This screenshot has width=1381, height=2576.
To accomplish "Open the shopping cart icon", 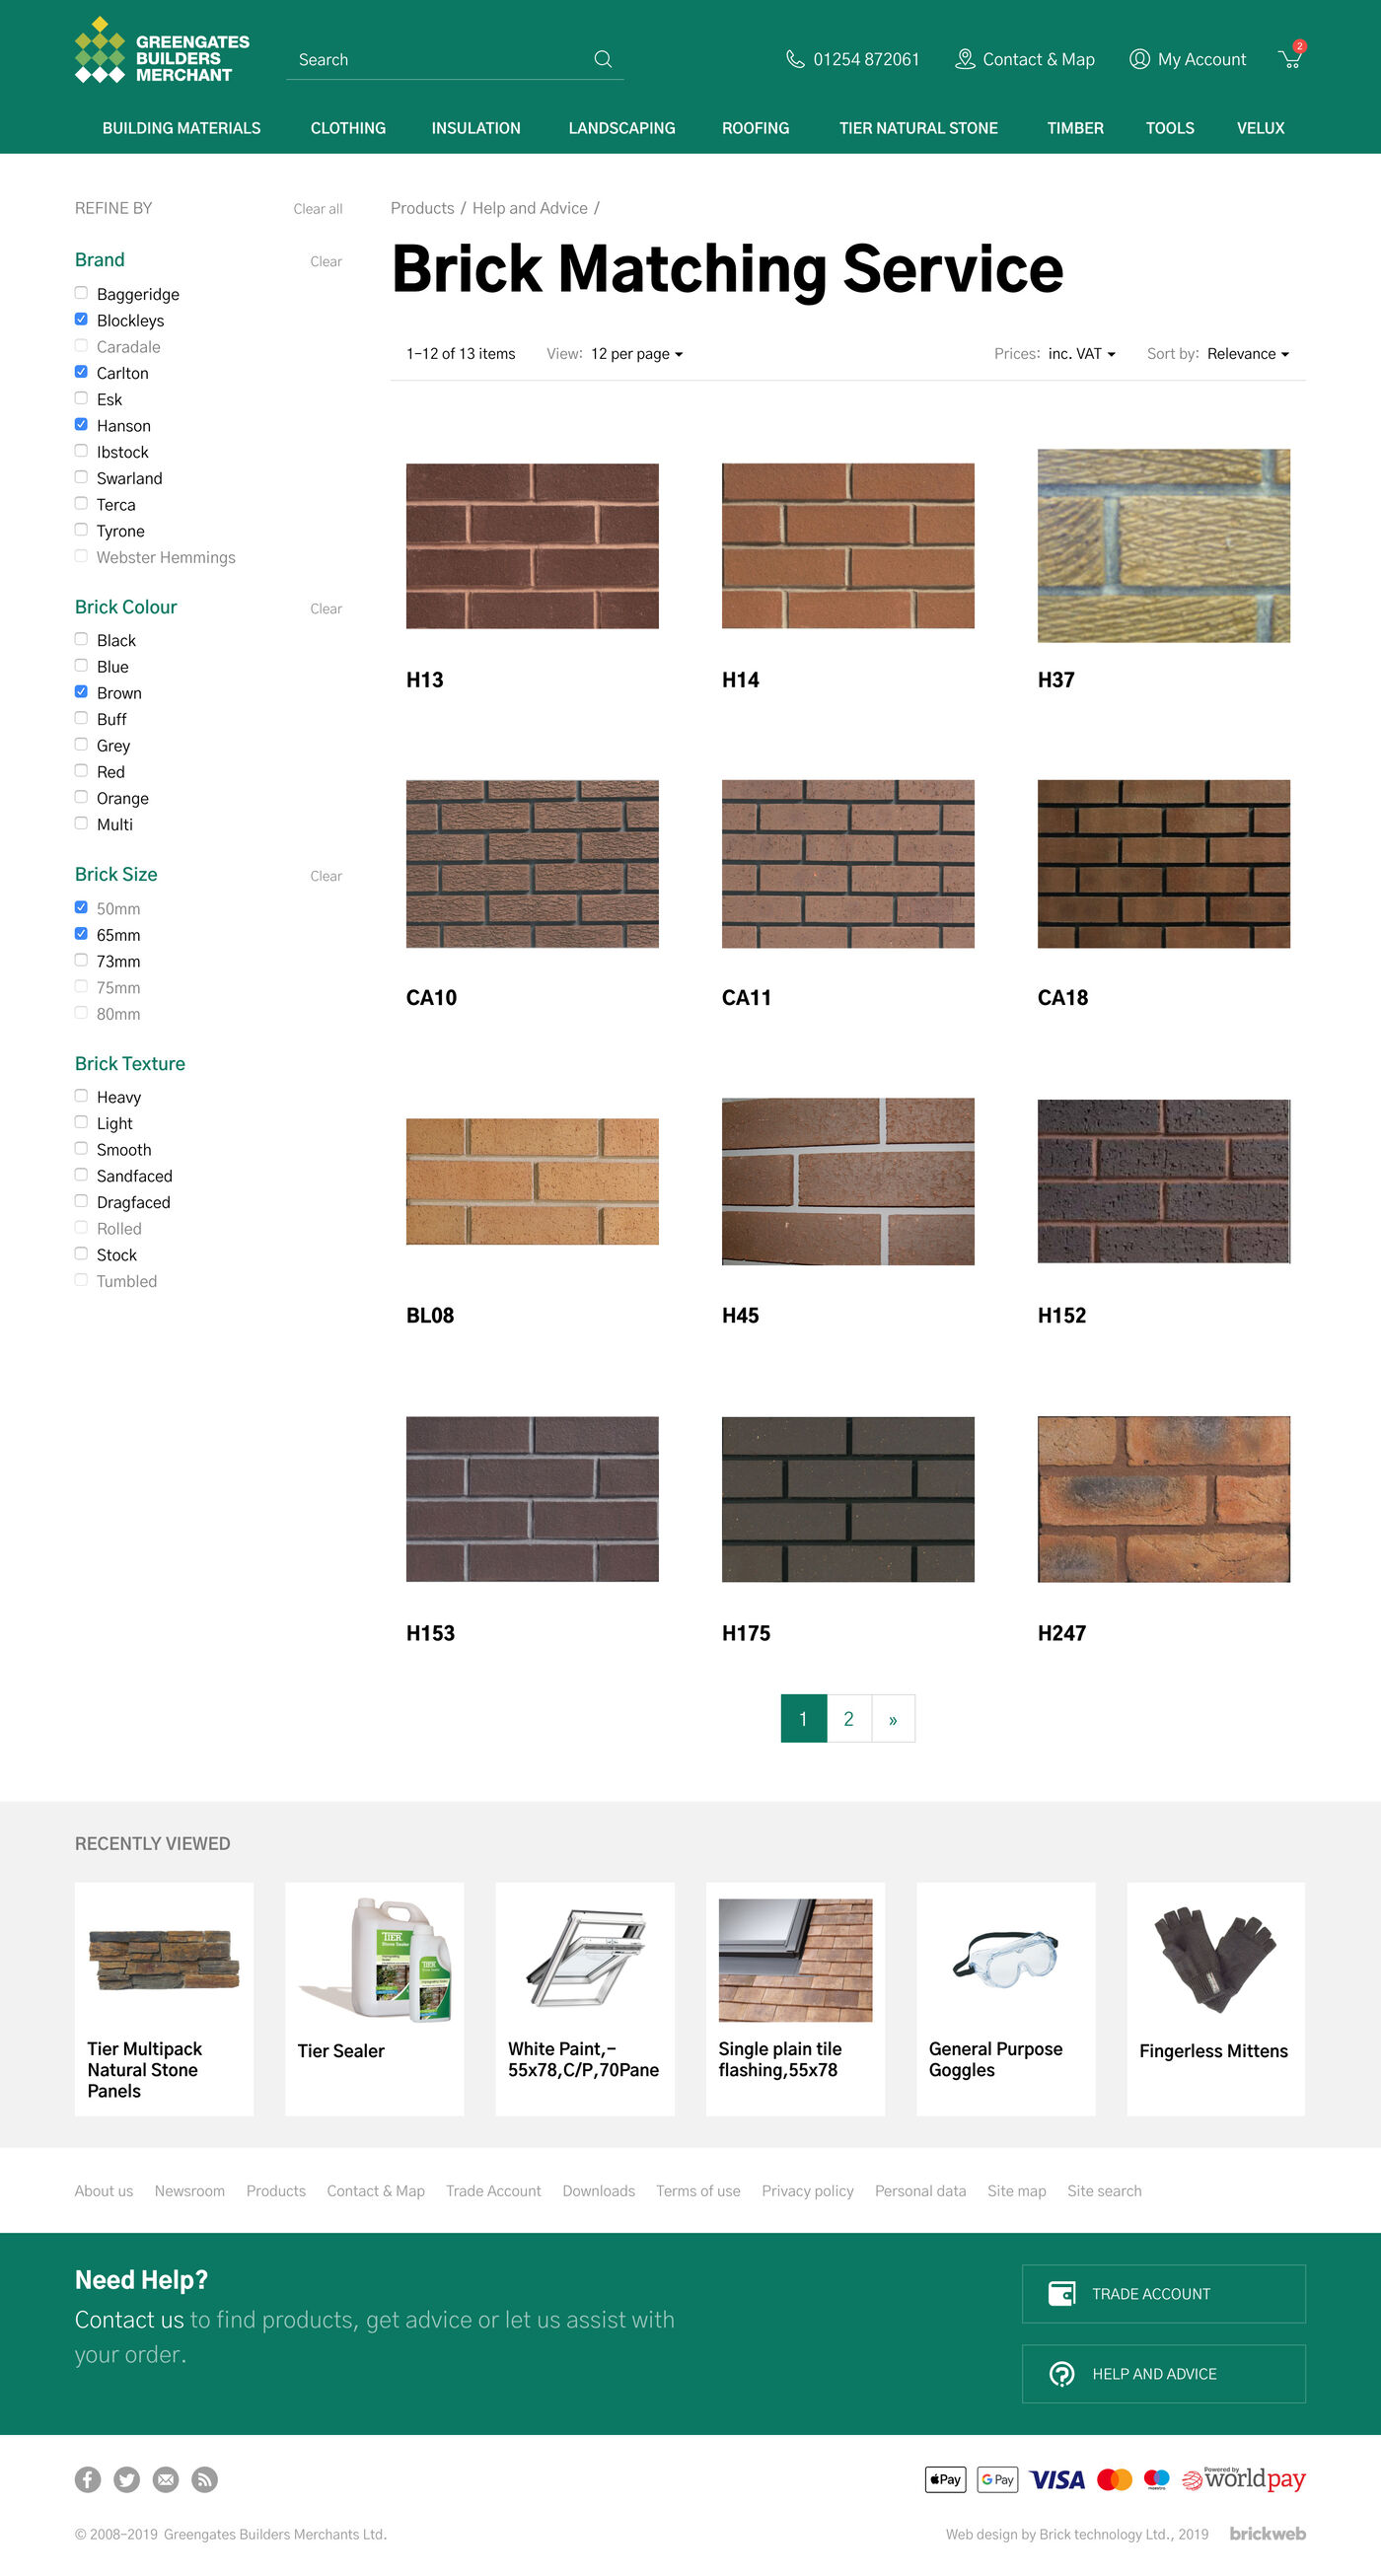I will [x=1290, y=59].
